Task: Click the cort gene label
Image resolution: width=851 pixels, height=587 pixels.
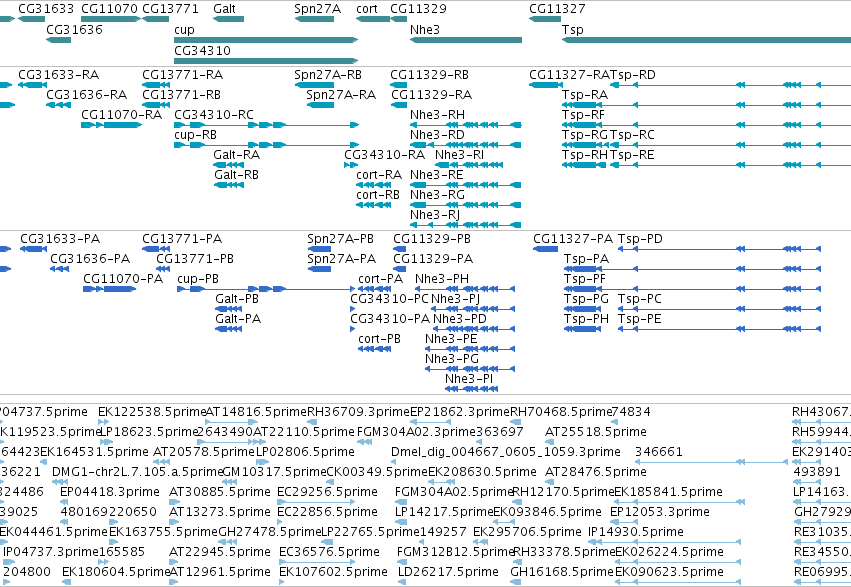Action: [x=367, y=9]
